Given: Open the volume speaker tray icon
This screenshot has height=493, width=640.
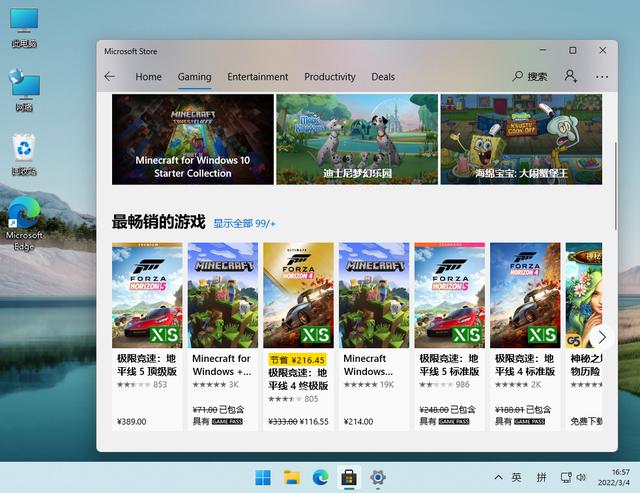Looking at the screenshot, I should coord(581,477).
